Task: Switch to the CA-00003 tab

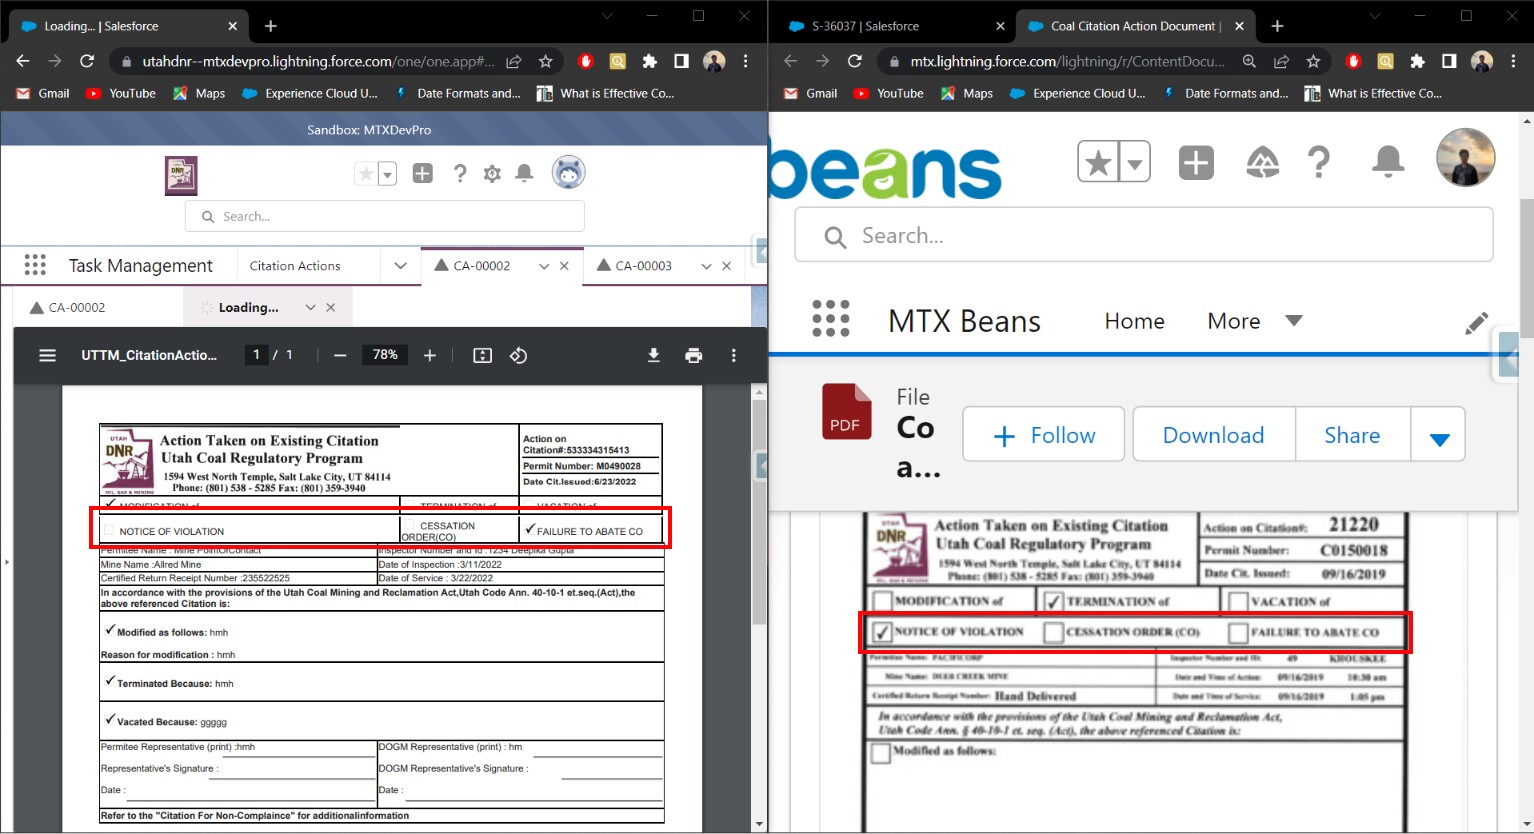Action: pyautogui.click(x=640, y=265)
